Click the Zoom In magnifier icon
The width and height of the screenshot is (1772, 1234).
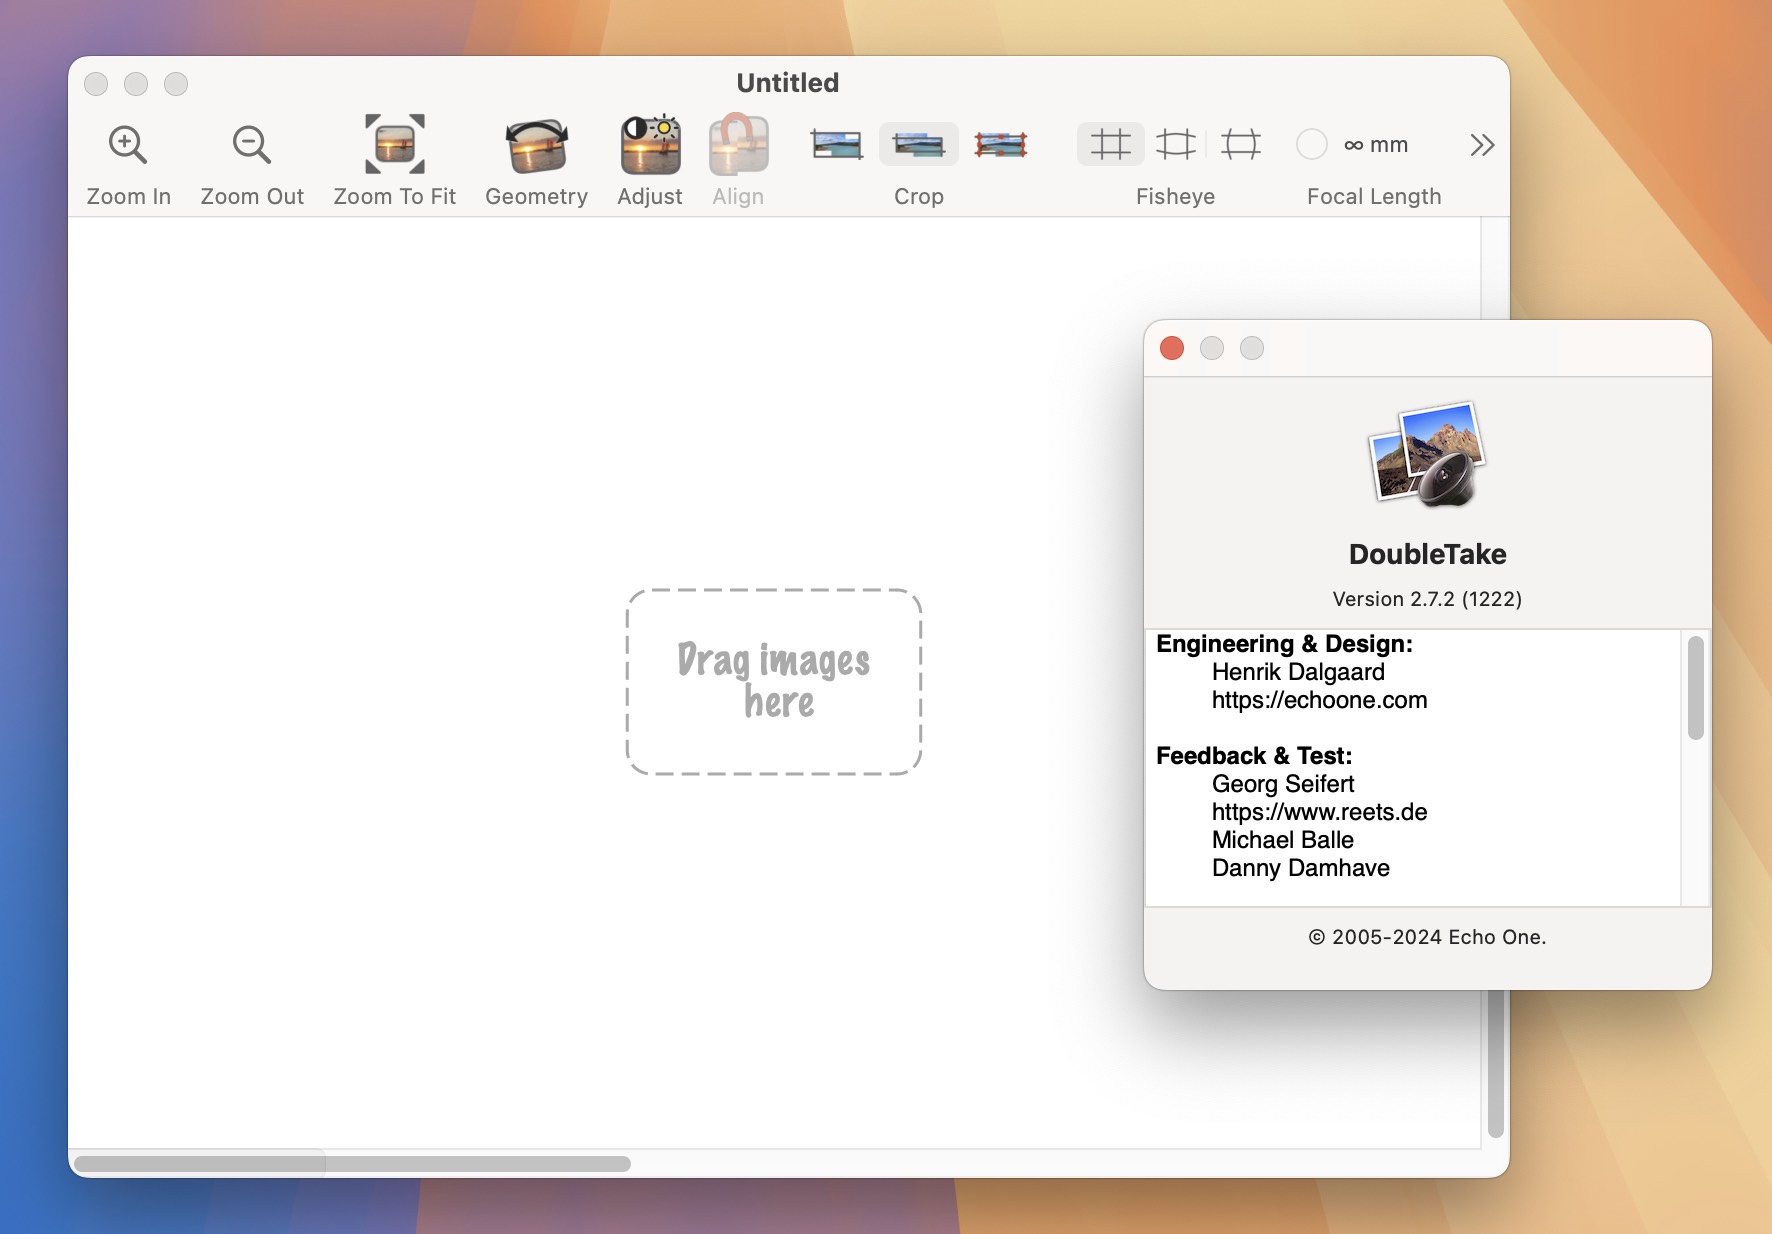[x=128, y=145]
